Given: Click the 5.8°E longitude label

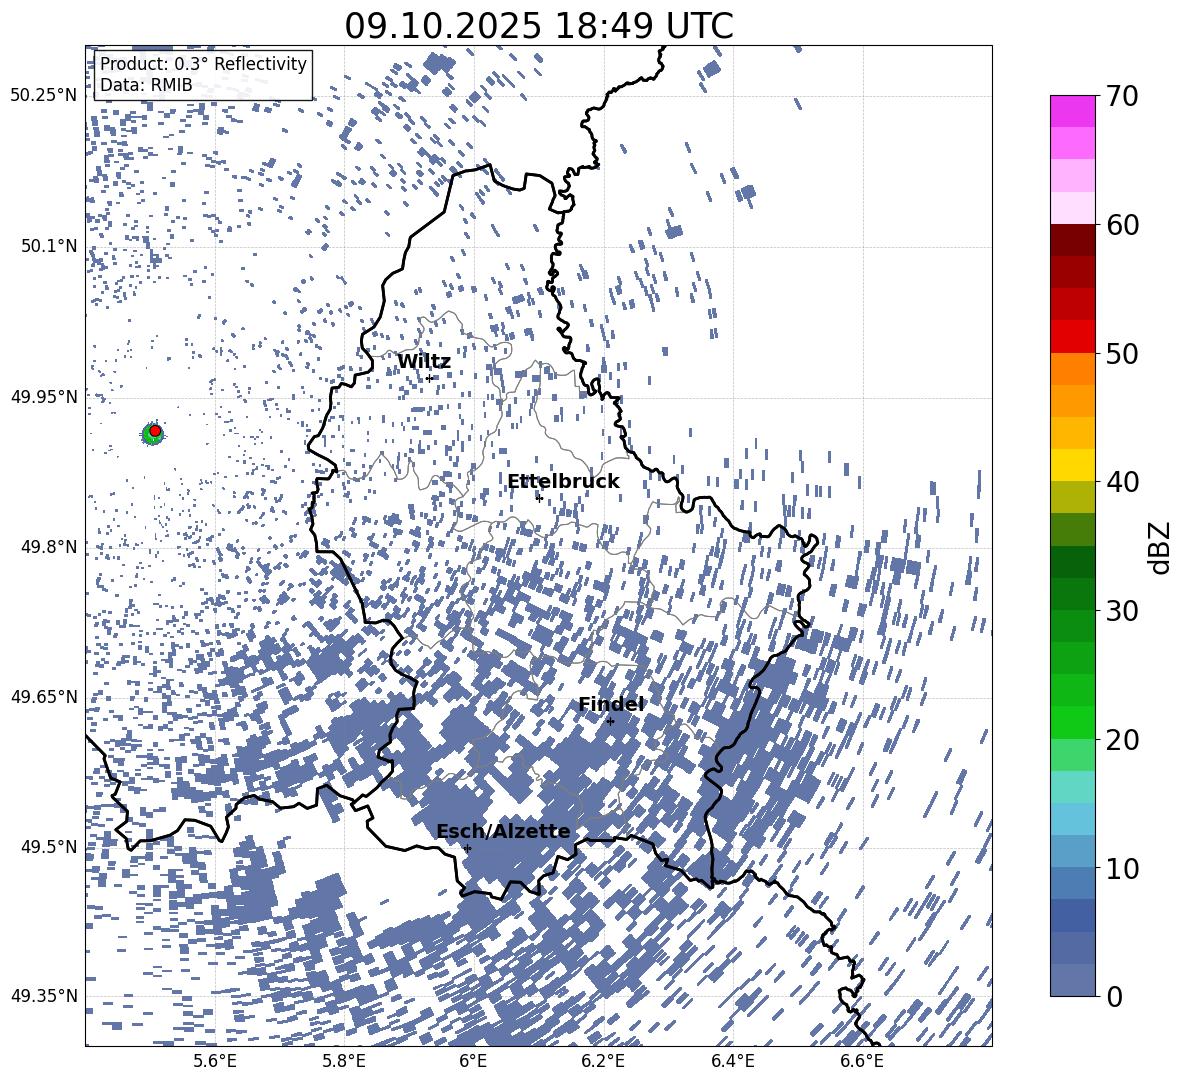Looking at the screenshot, I should pos(344,1061).
